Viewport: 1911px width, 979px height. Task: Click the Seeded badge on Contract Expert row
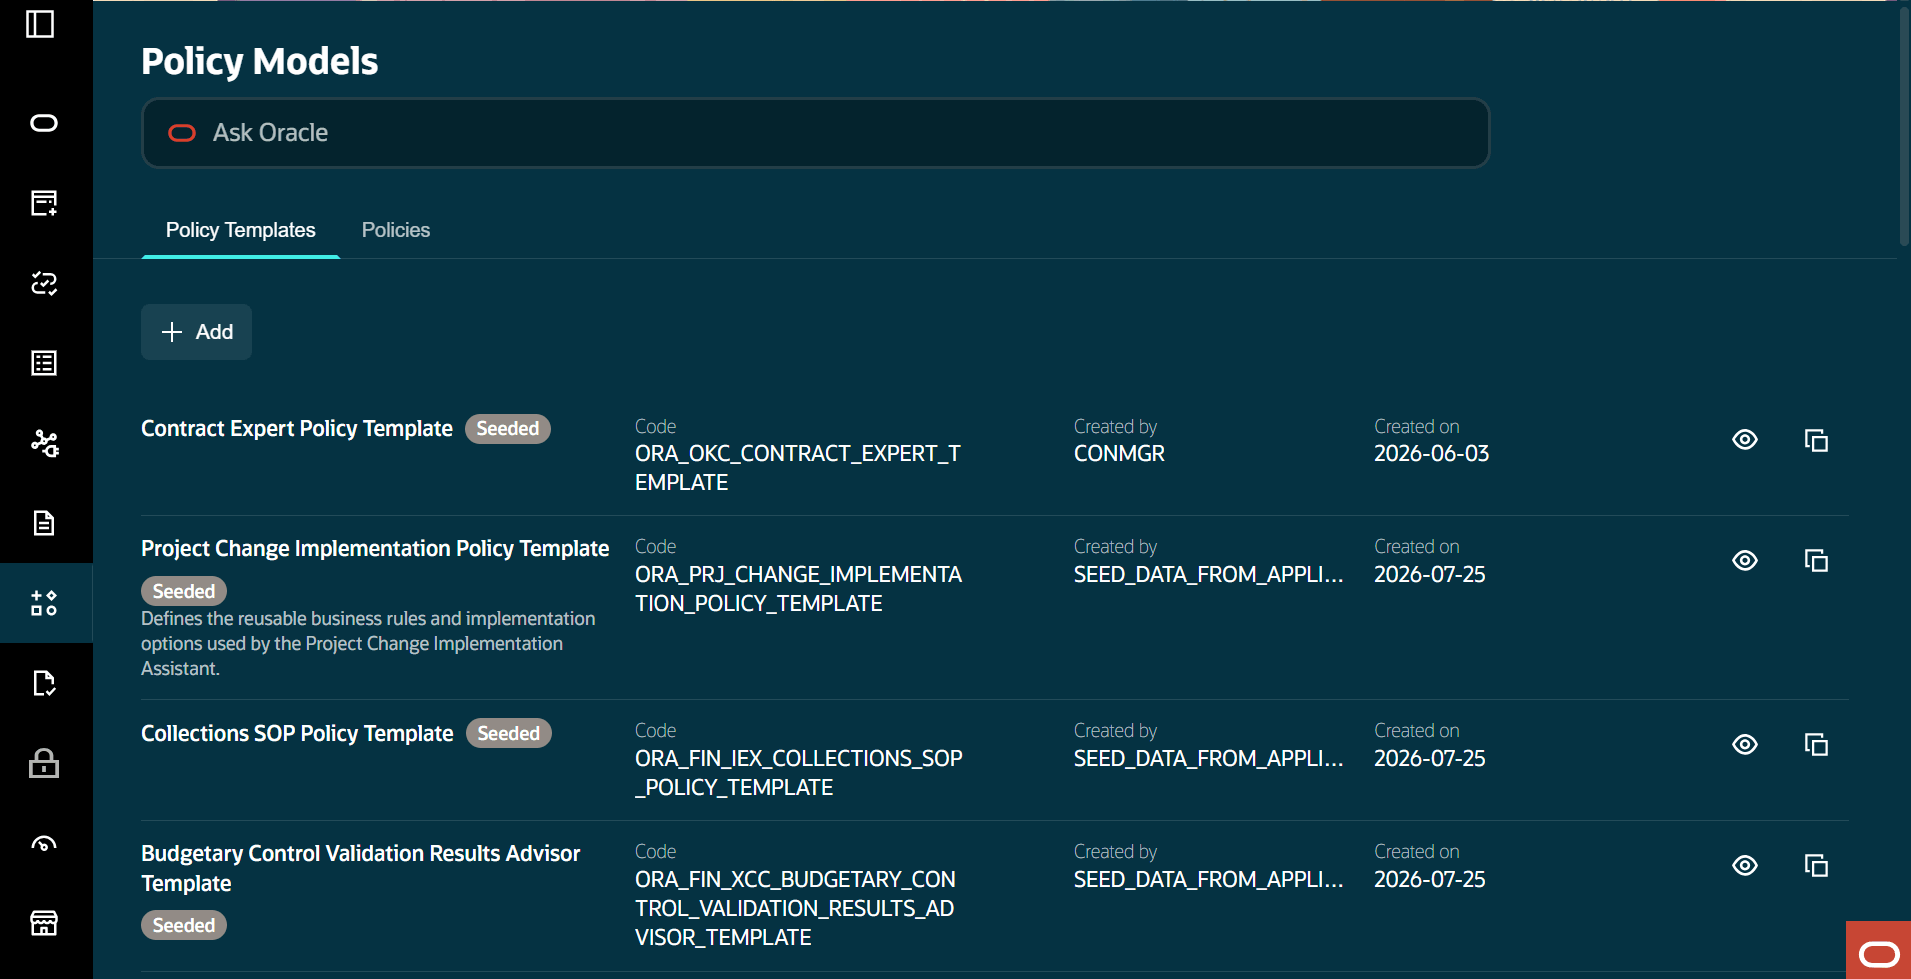pos(508,429)
